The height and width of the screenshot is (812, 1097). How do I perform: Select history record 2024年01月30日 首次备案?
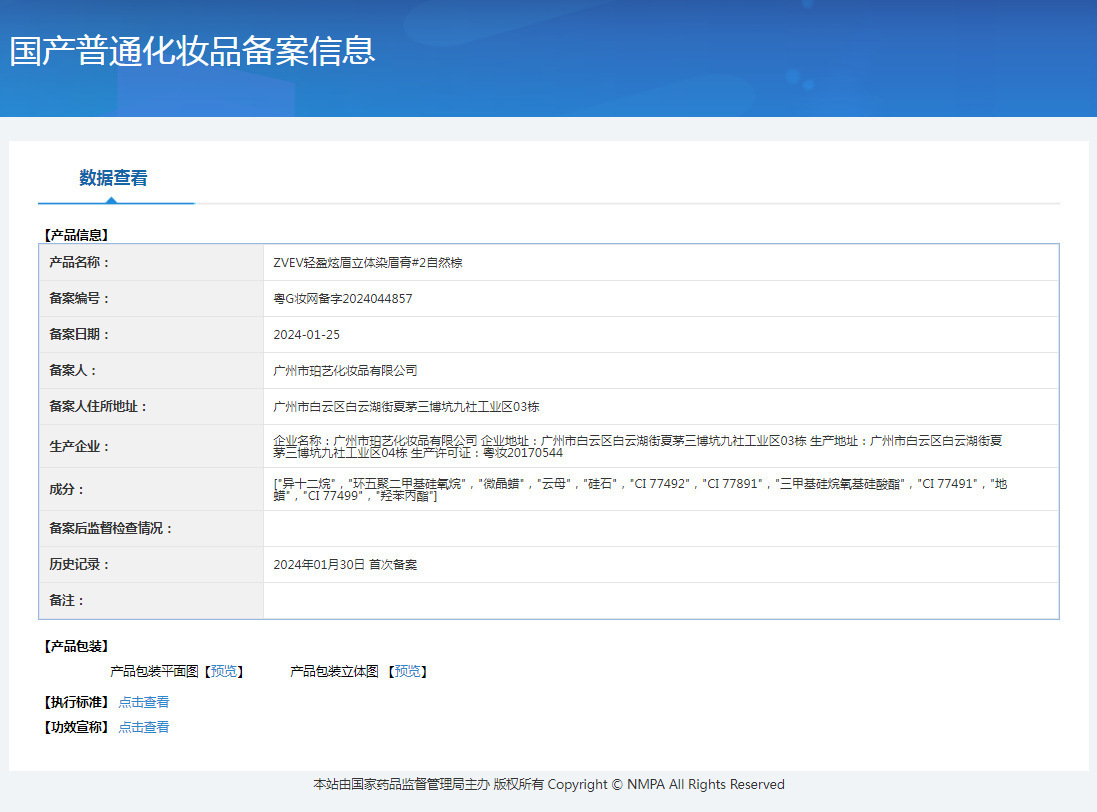(x=345, y=565)
